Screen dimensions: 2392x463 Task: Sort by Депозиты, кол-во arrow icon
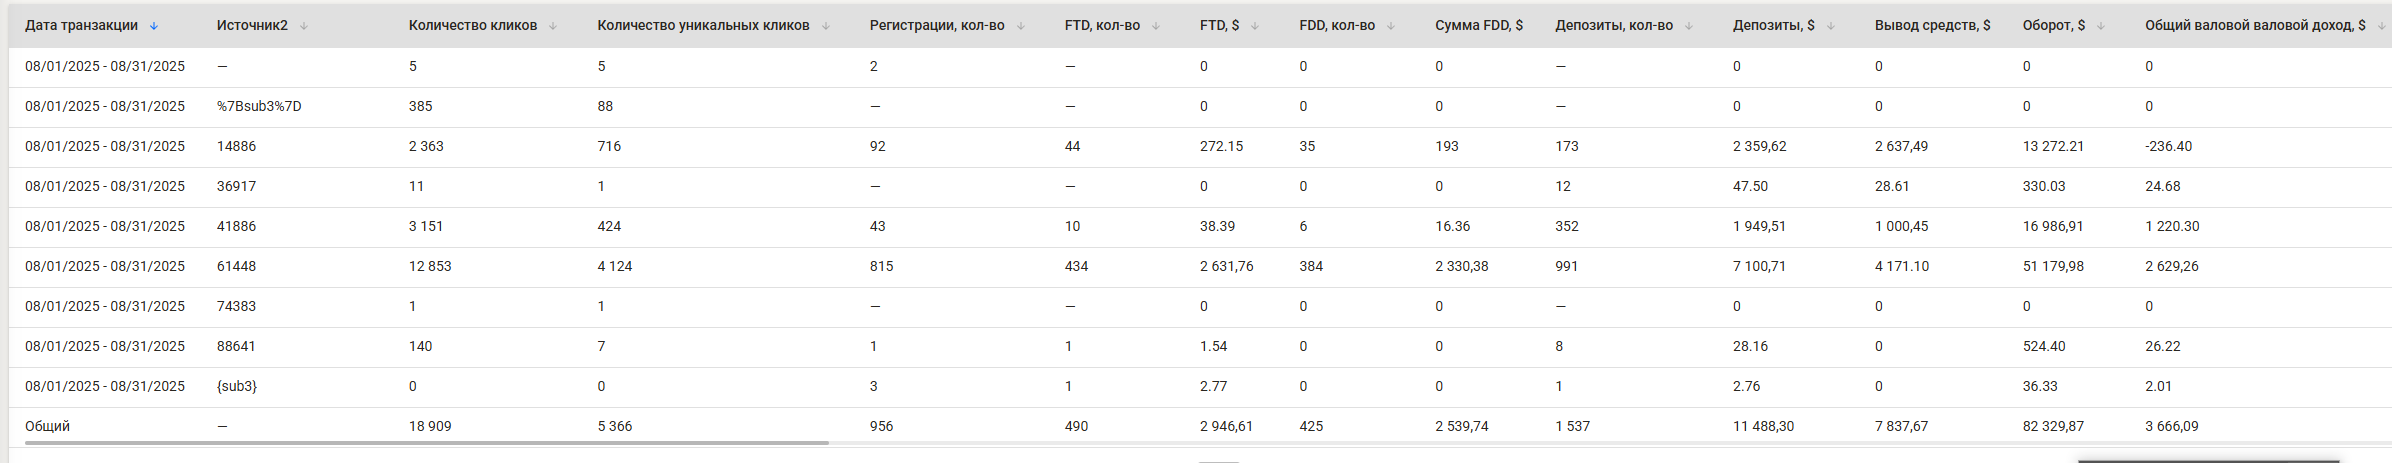pyautogui.click(x=1688, y=26)
